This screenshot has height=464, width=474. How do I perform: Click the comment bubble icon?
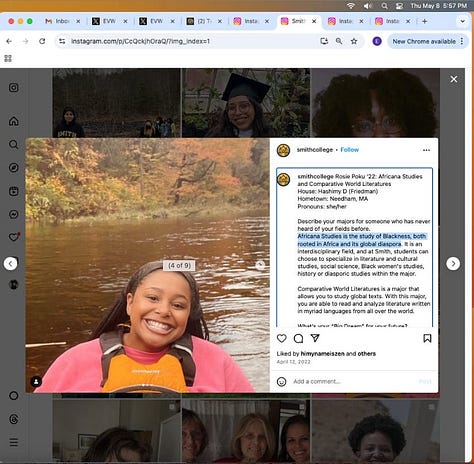point(298,338)
